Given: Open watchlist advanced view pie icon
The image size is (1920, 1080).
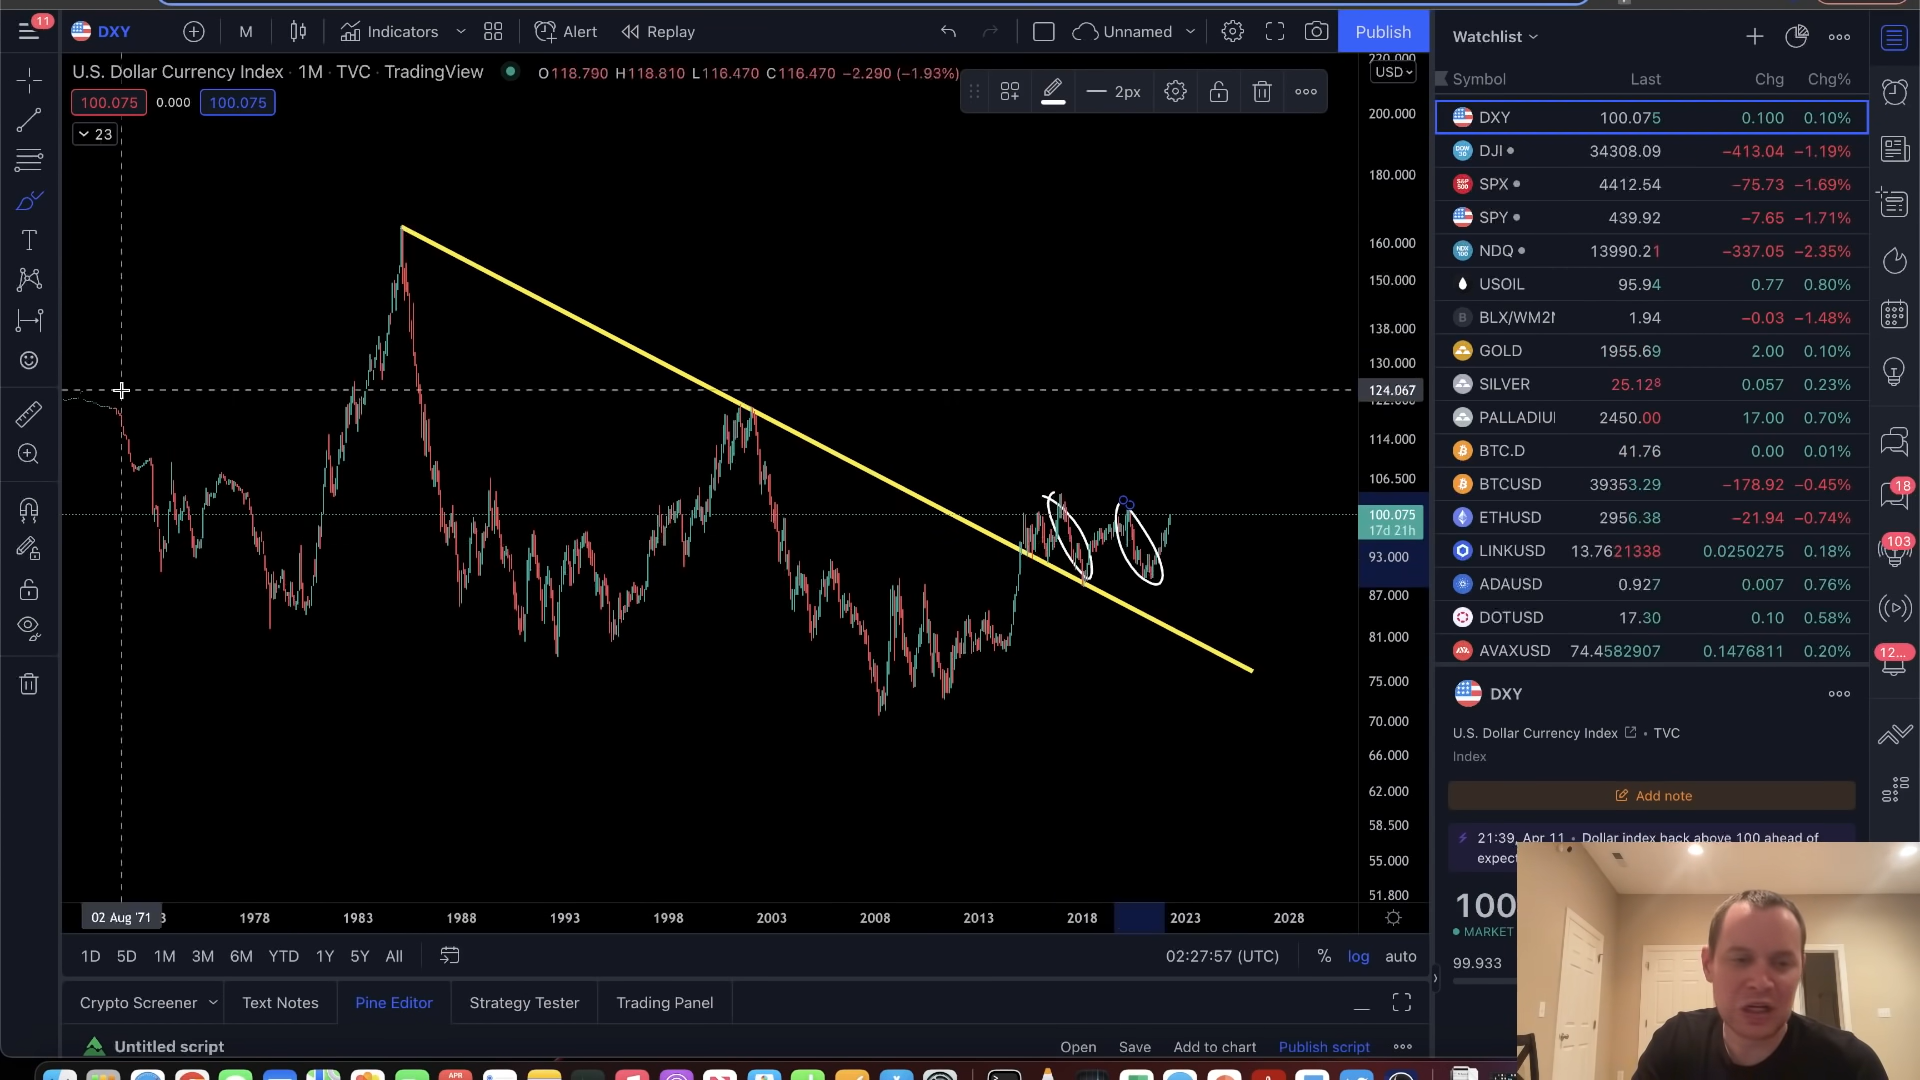Looking at the screenshot, I should 1797,37.
